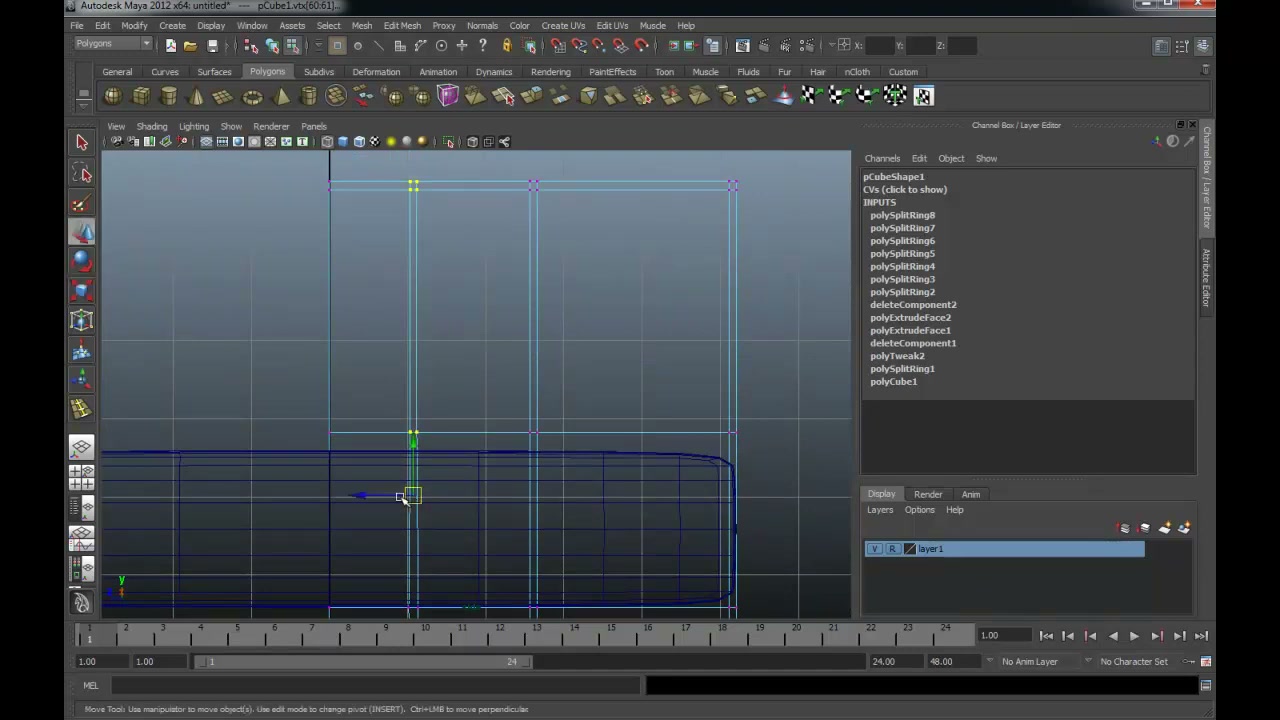The image size is (1280, 720).
Task: Click the lock selection icon
Action: [506, 46]
